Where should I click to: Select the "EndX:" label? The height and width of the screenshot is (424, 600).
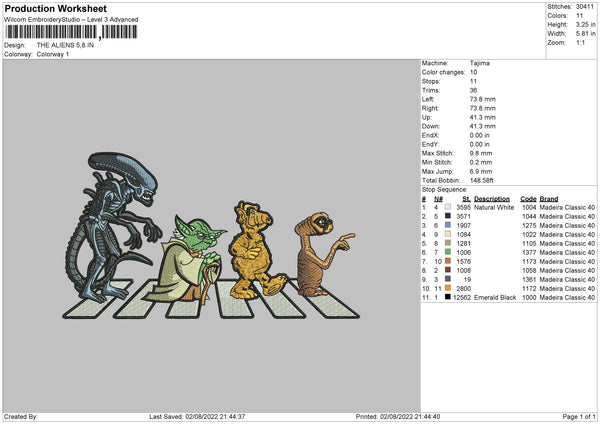pos(430,135)
